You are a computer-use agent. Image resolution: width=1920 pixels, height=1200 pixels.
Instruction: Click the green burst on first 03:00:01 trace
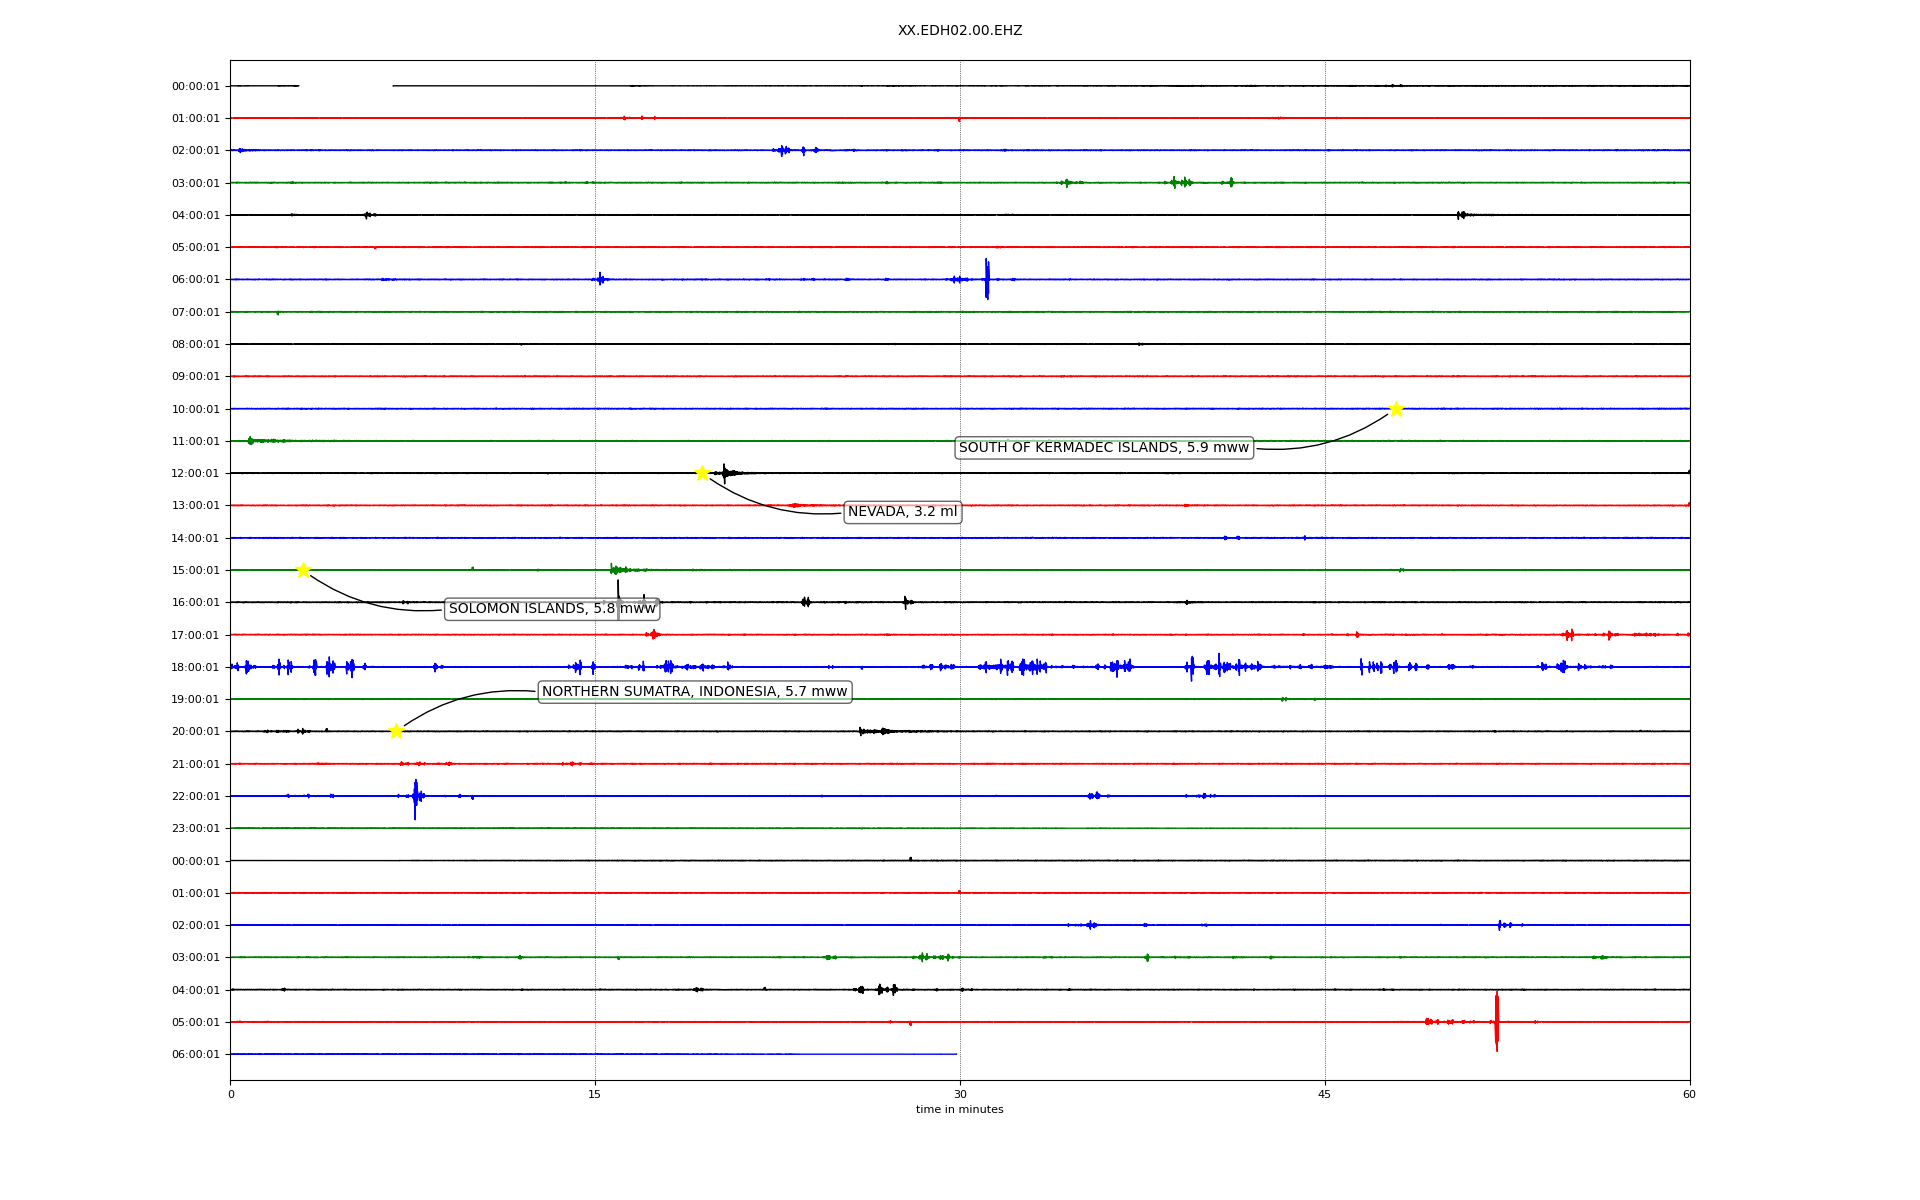click(1182, 182)
